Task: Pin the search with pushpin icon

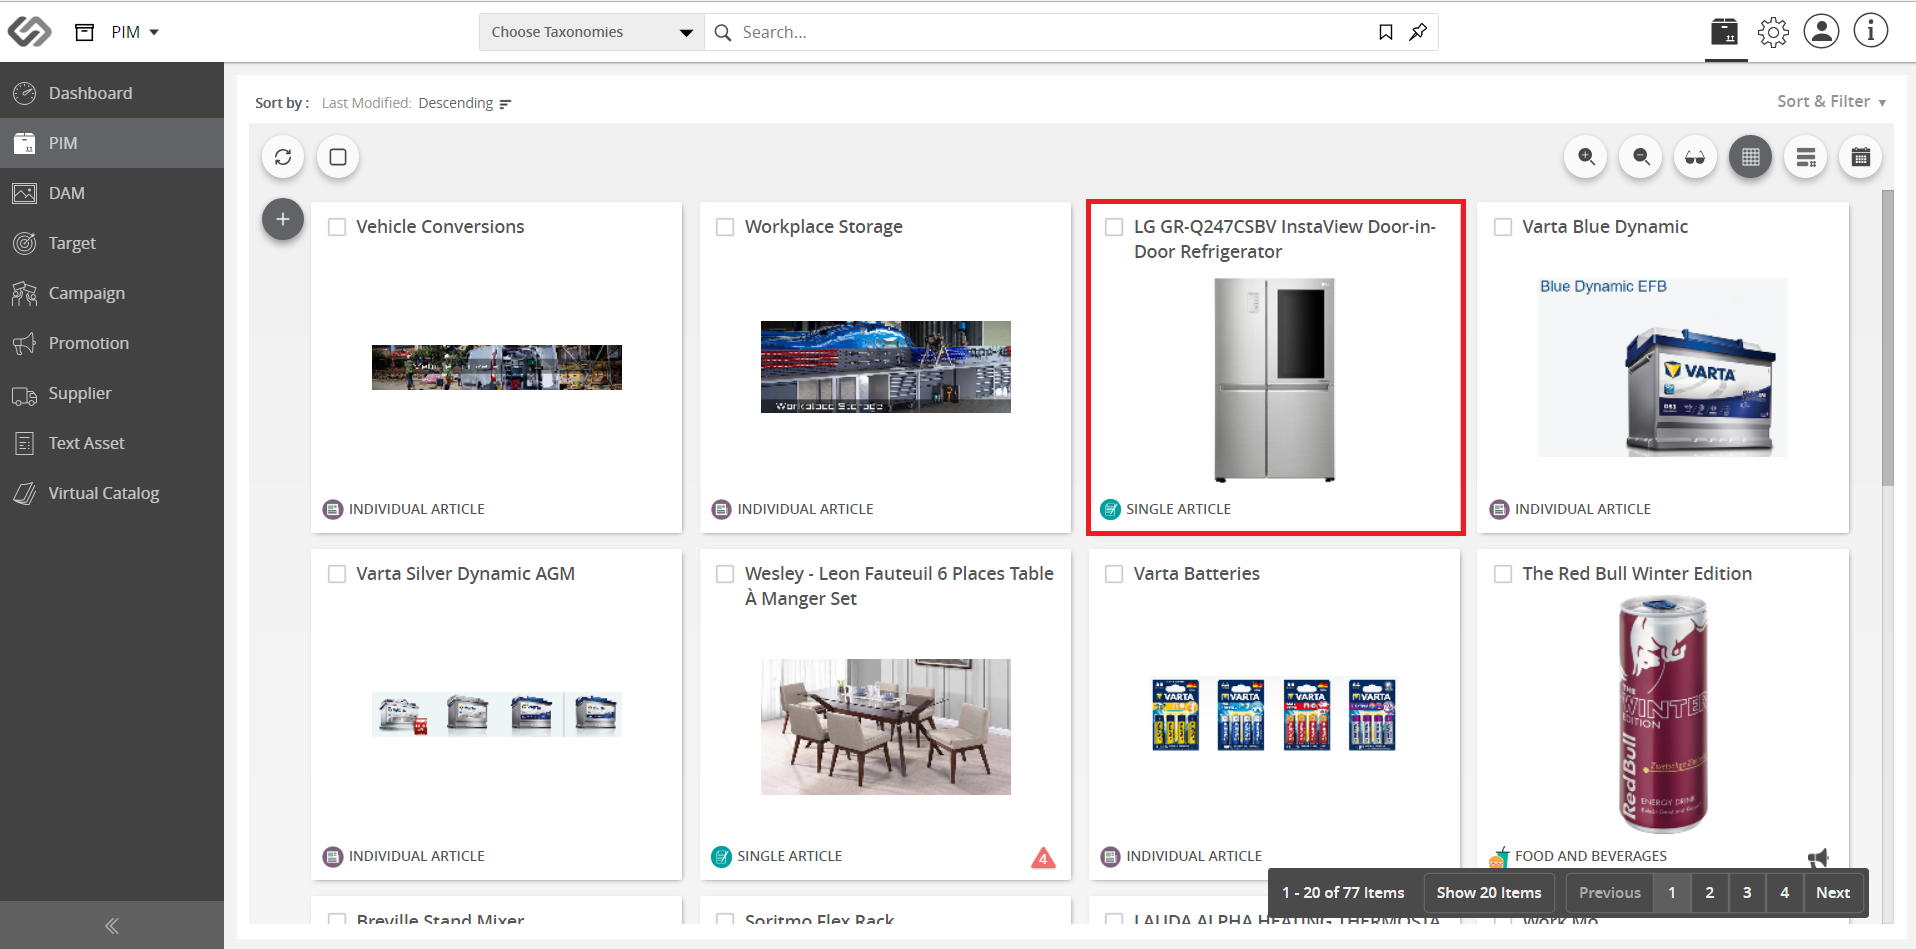Action: click(x=1418, y=32)
